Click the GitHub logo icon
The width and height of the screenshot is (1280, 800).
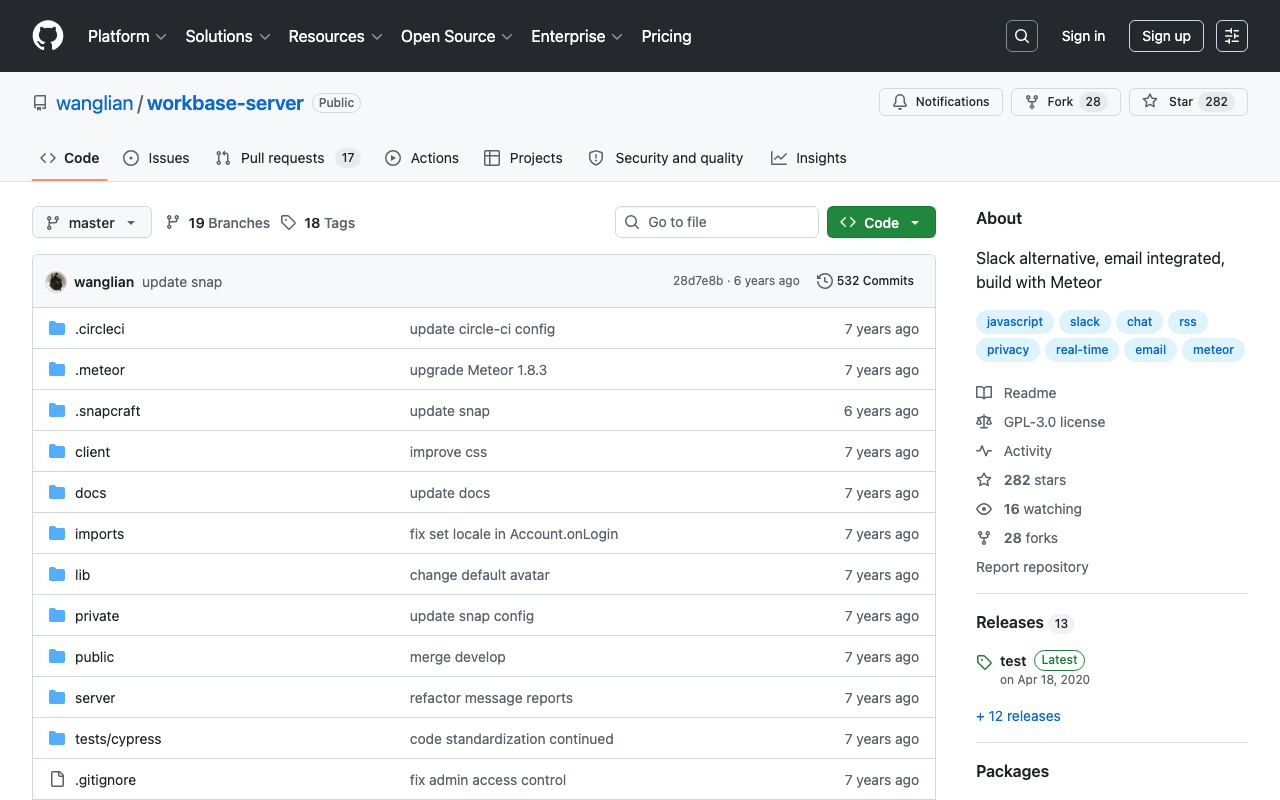[x=48, y=36]
